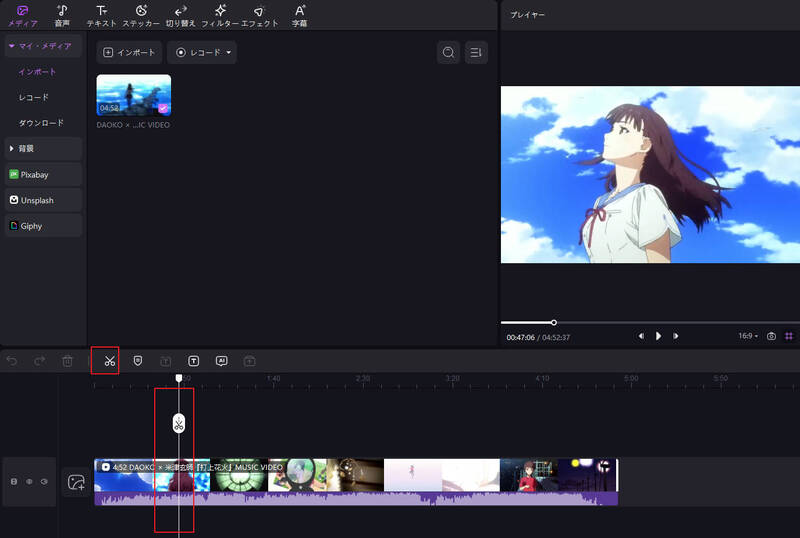Take a snapshot with the camera icon
Screen dimensions: 800x538
(771, 336)
